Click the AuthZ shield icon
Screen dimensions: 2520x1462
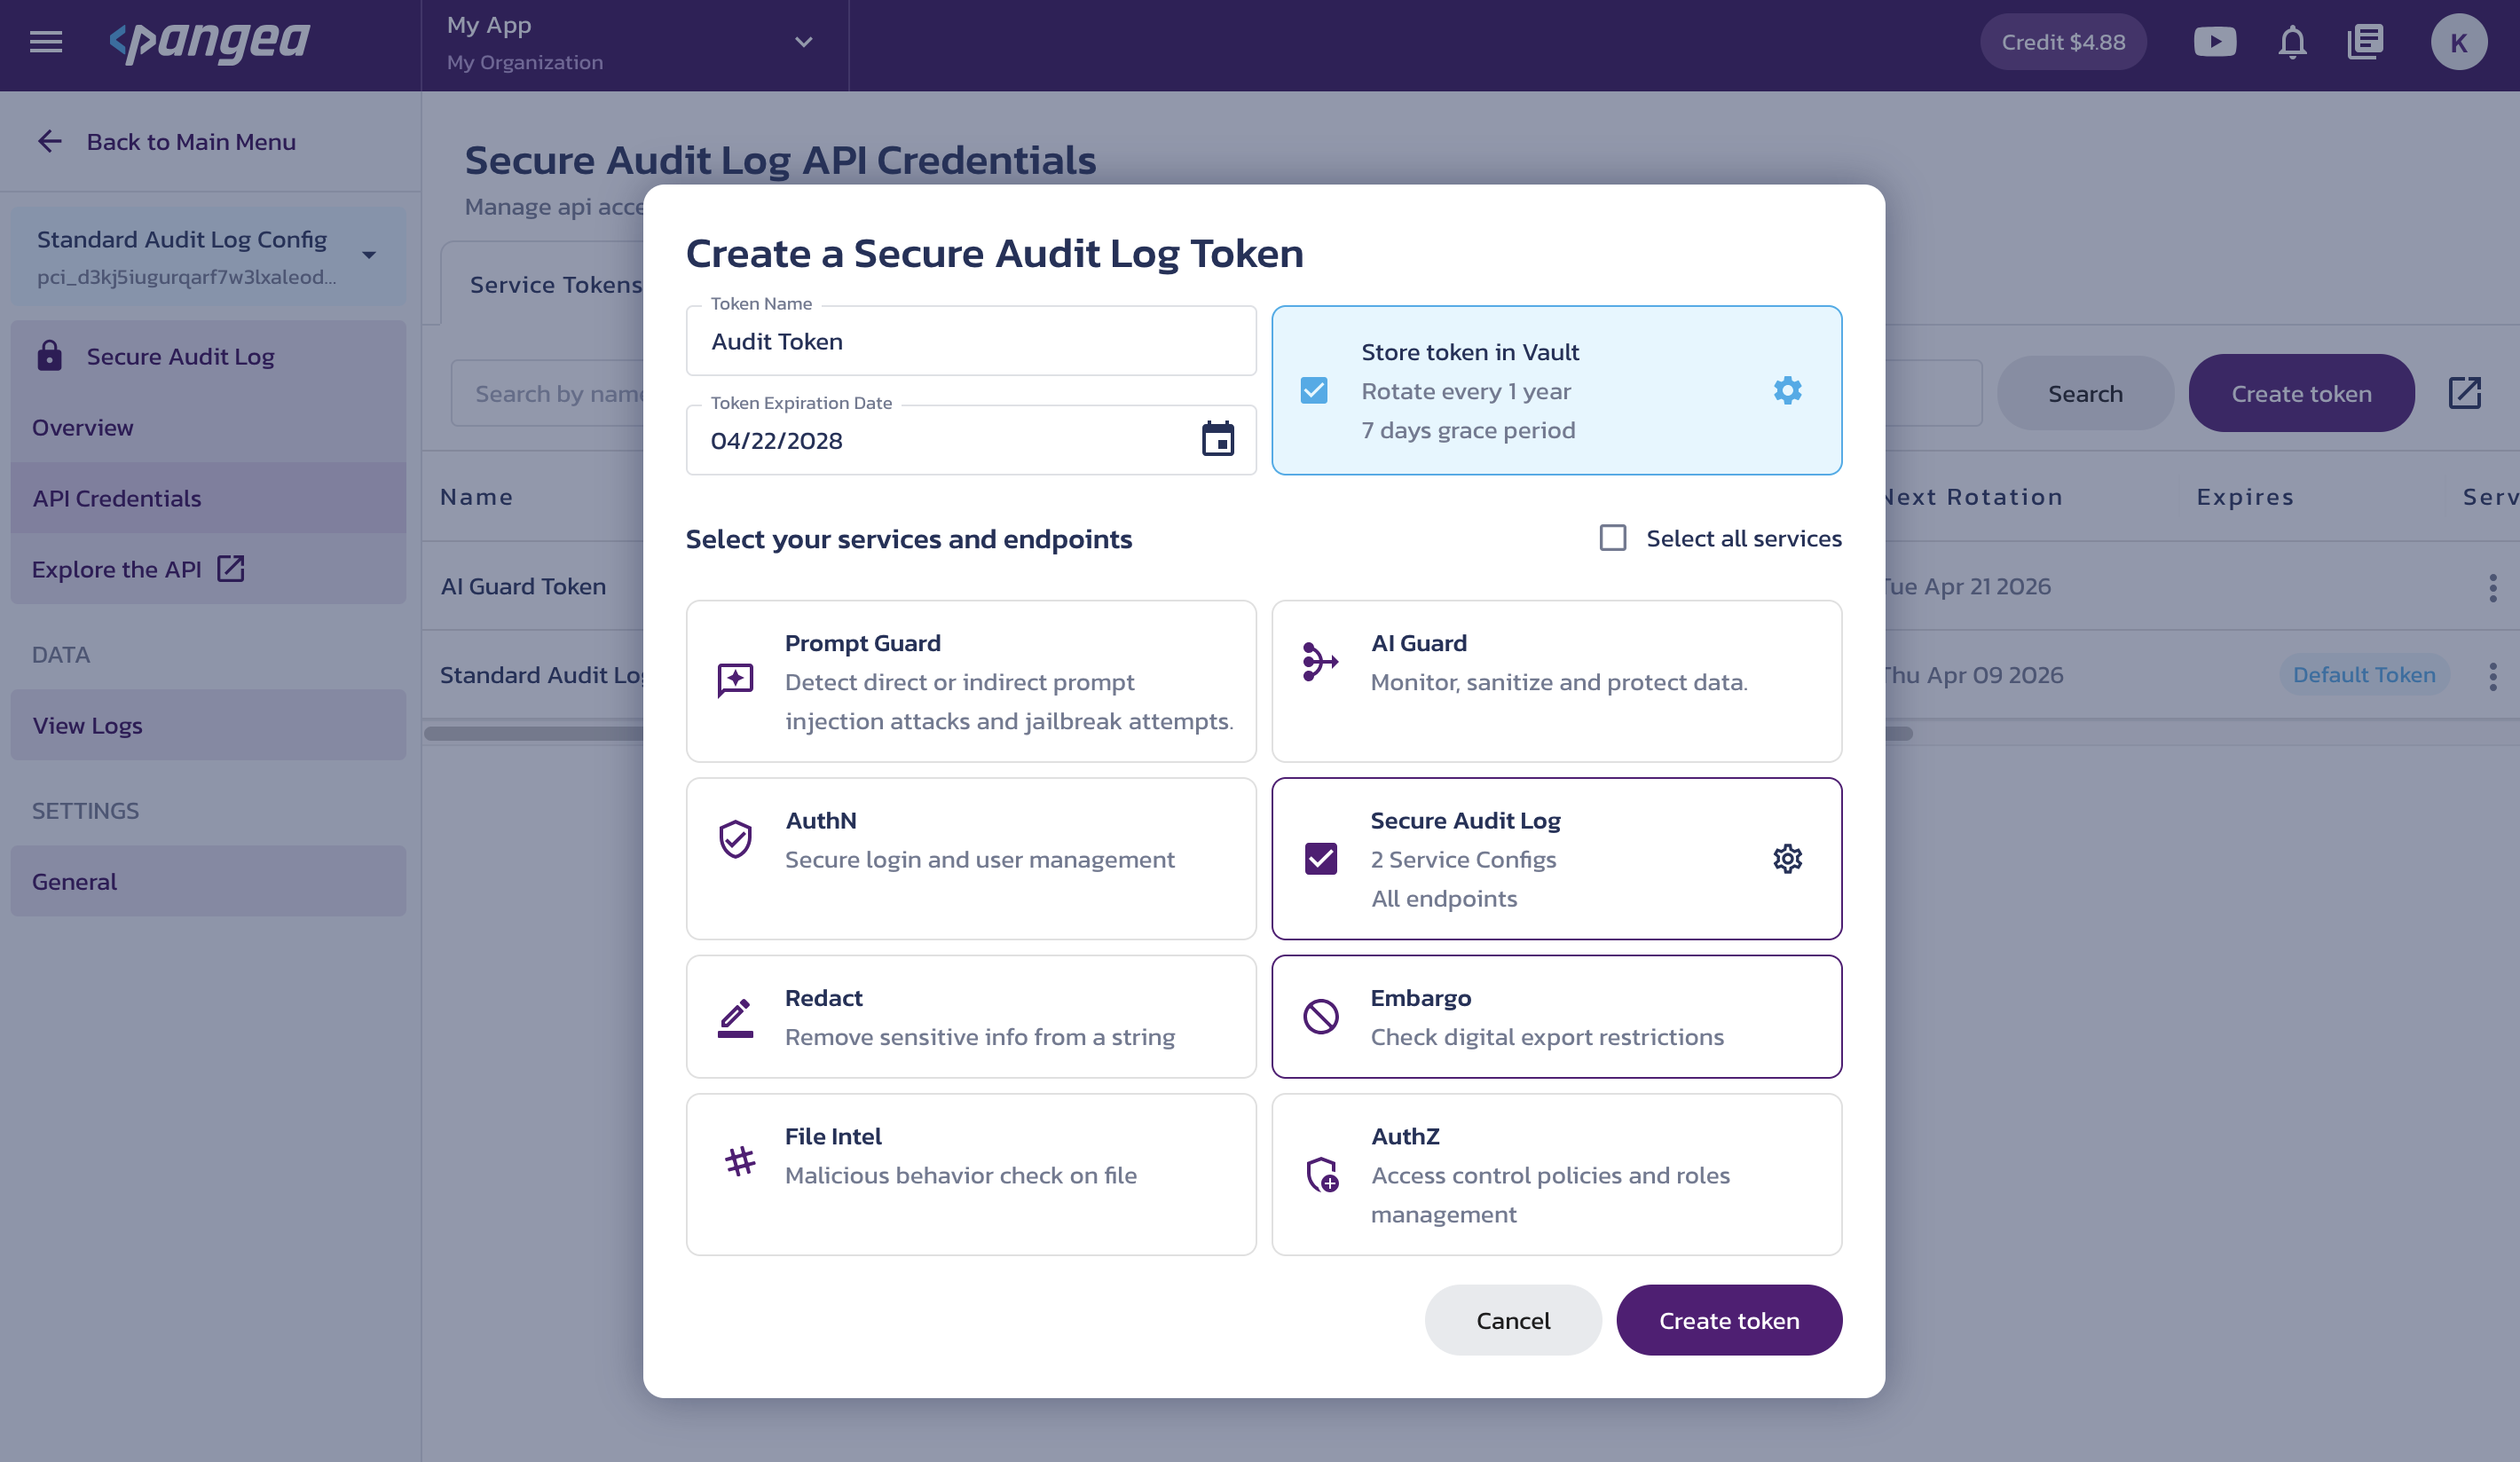point(1322,1174)
